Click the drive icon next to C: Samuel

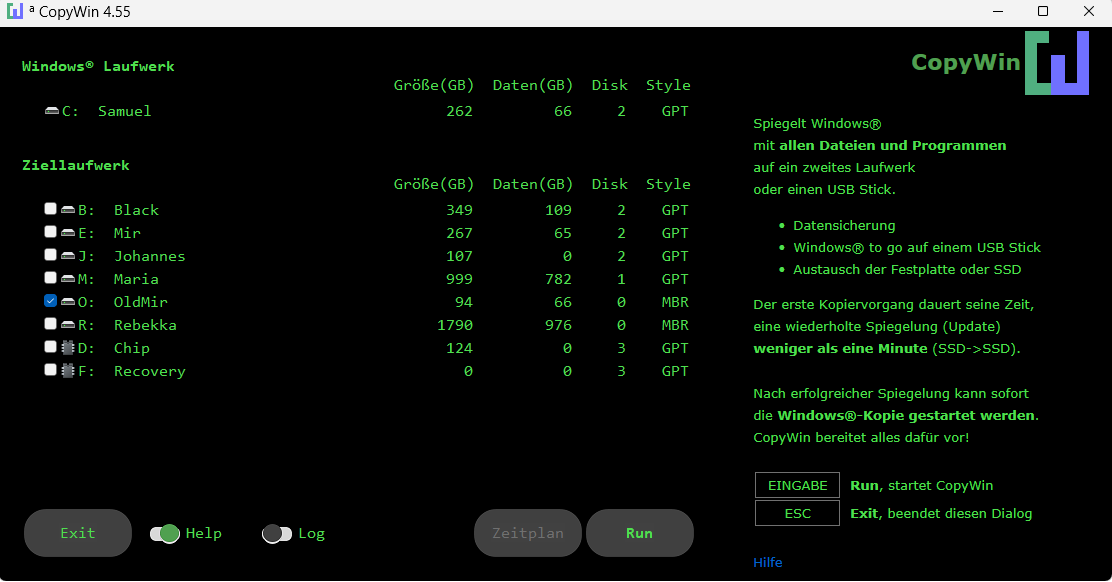52,111
